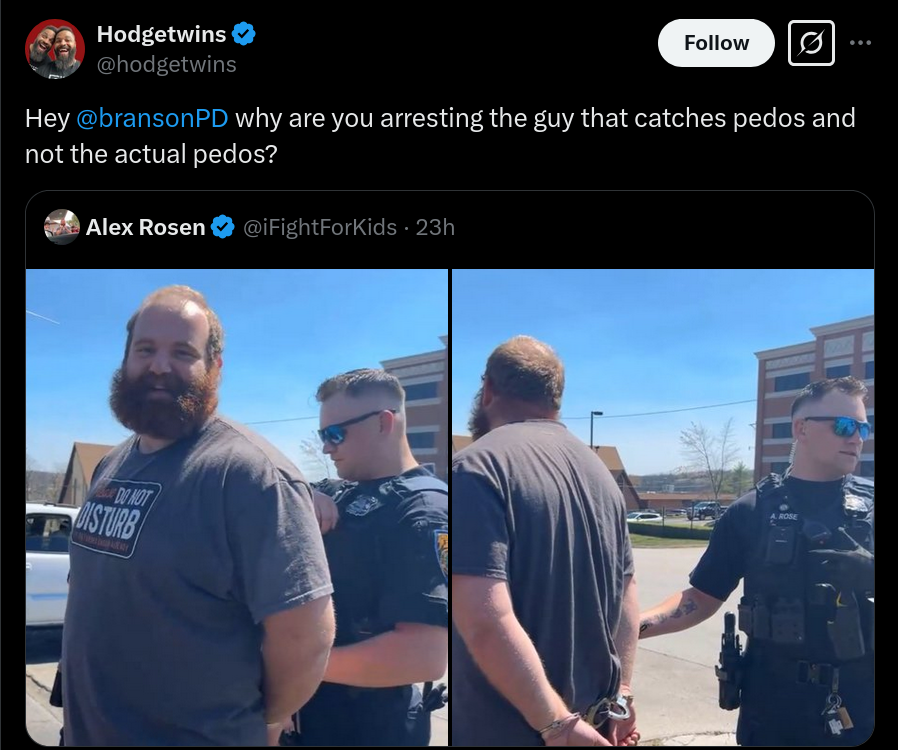
Task: Click the @hodgetwins handle
Action: tap(167, 64)
